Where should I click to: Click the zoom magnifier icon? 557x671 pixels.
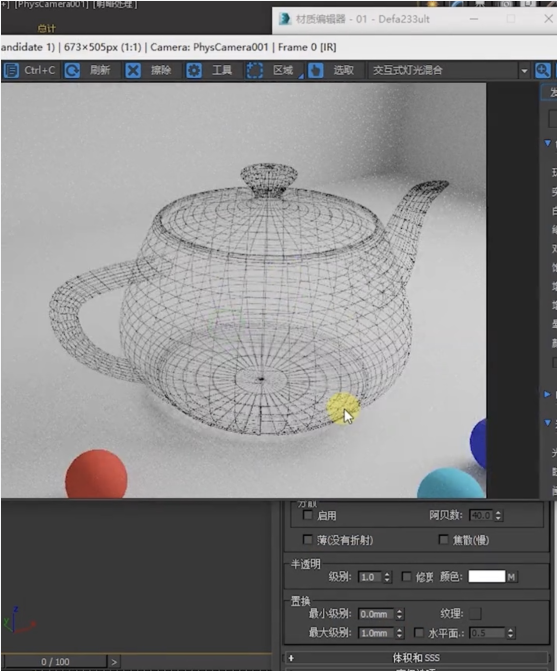coord(542,70)
